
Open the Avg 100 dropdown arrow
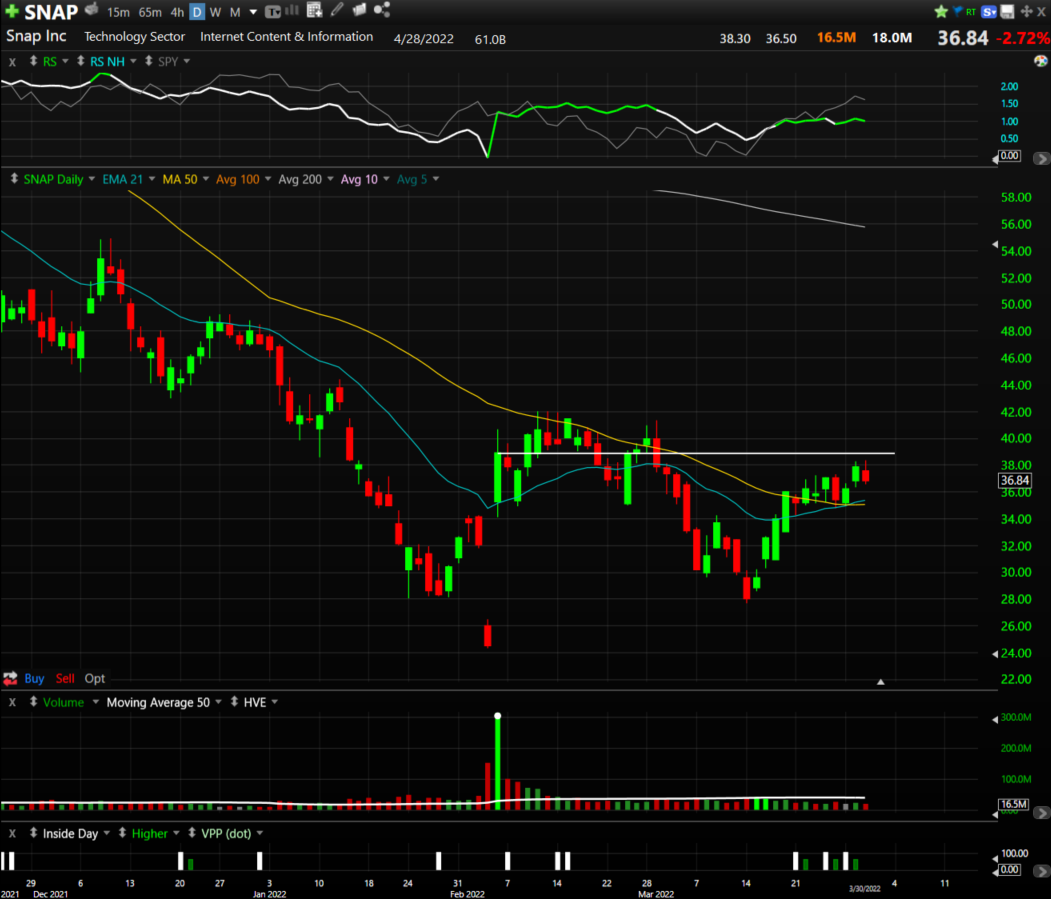click(x=268, y=179)
